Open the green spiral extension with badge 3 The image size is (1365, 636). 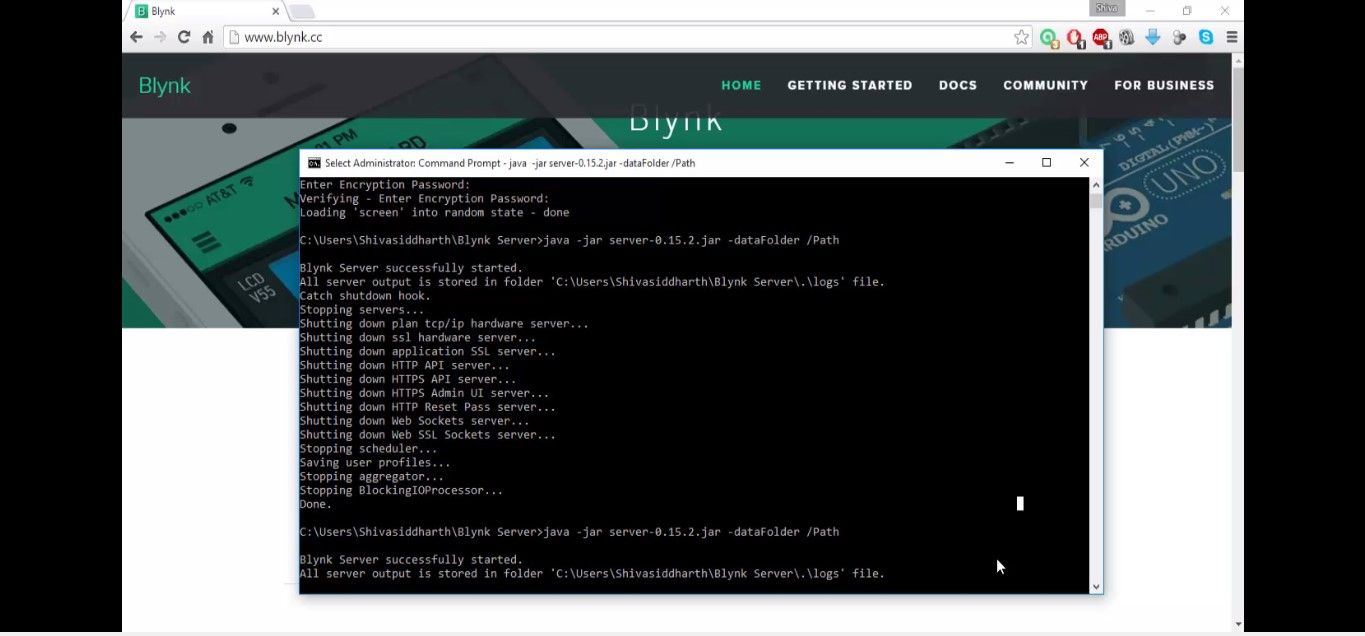[x=1048, y=37]
